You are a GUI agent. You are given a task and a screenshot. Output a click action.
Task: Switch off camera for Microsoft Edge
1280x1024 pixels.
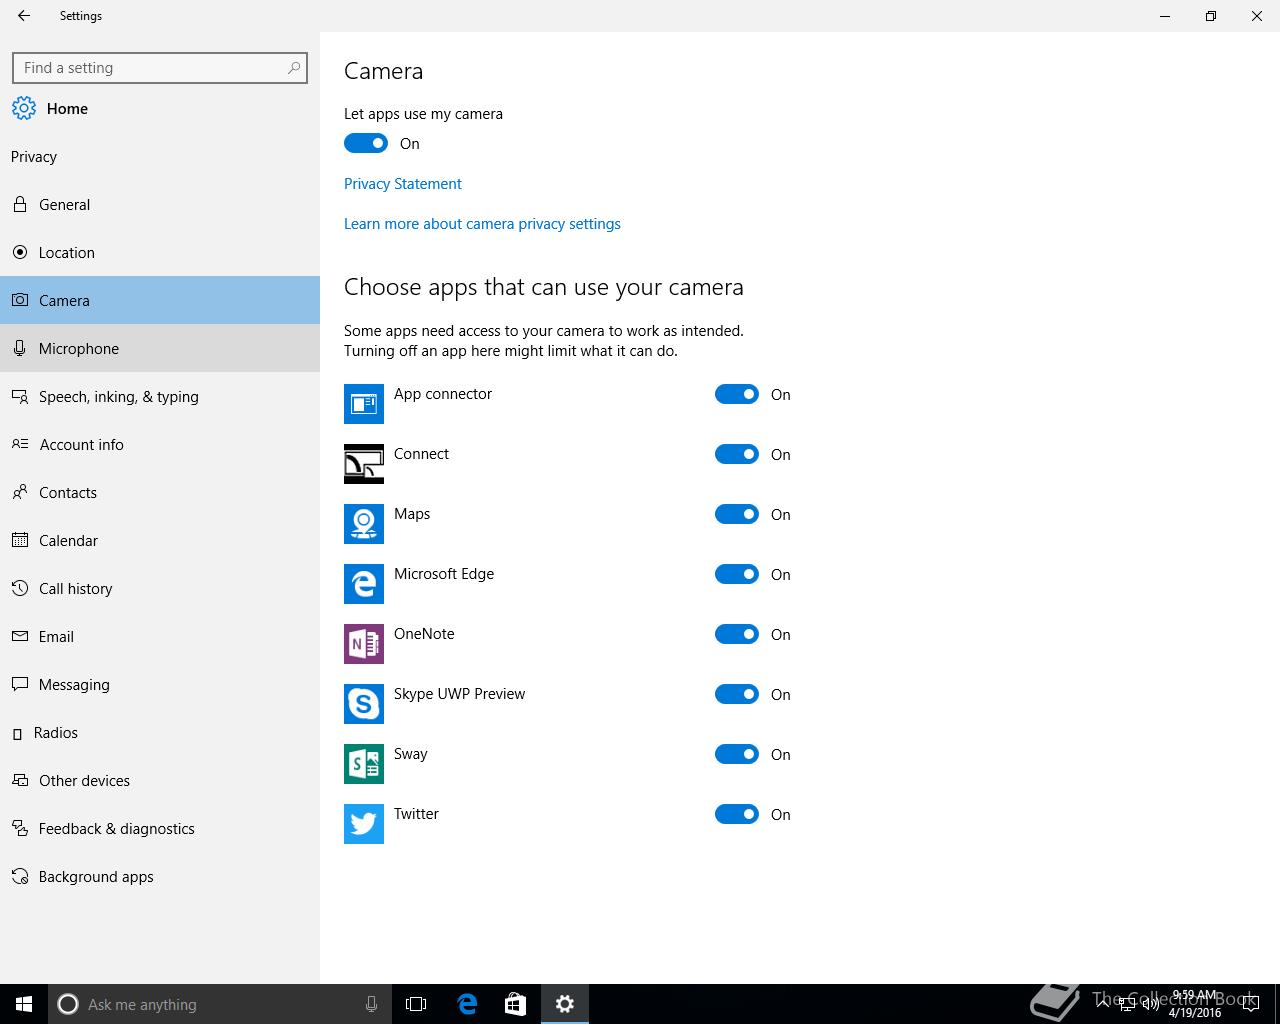[737, 574]
